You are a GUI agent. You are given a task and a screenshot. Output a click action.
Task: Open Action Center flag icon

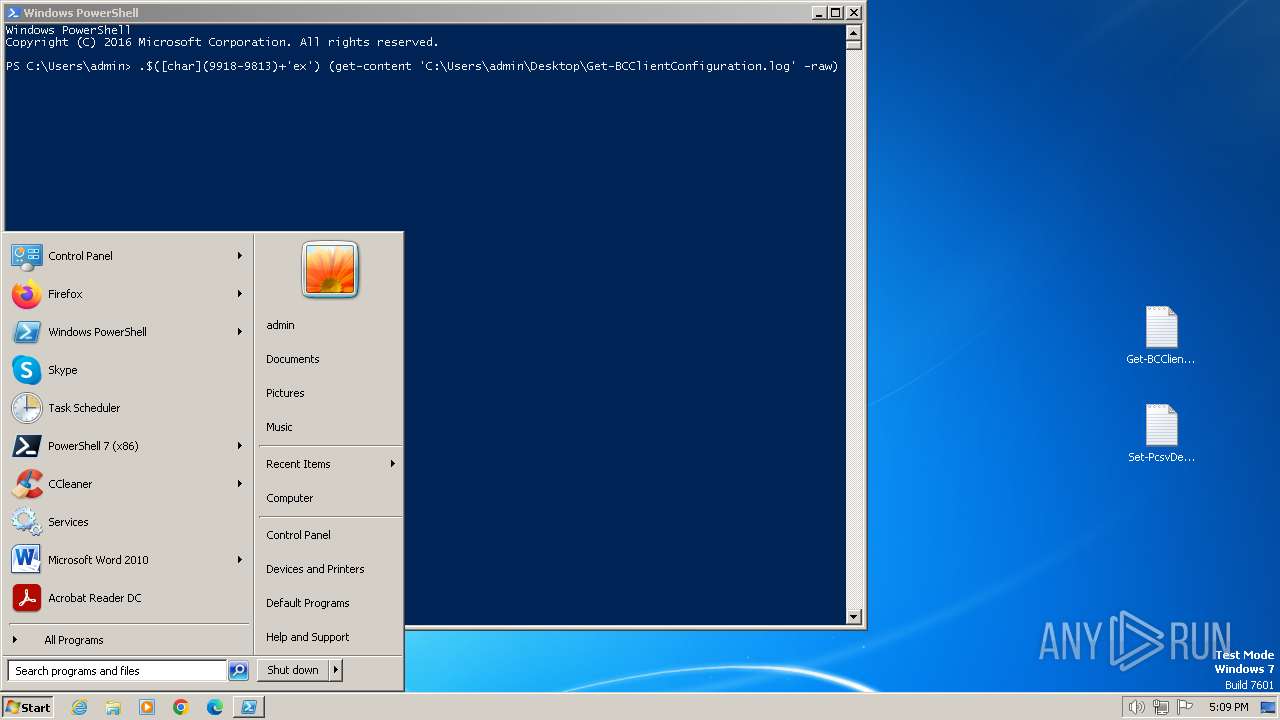(x=1185, y=707)
